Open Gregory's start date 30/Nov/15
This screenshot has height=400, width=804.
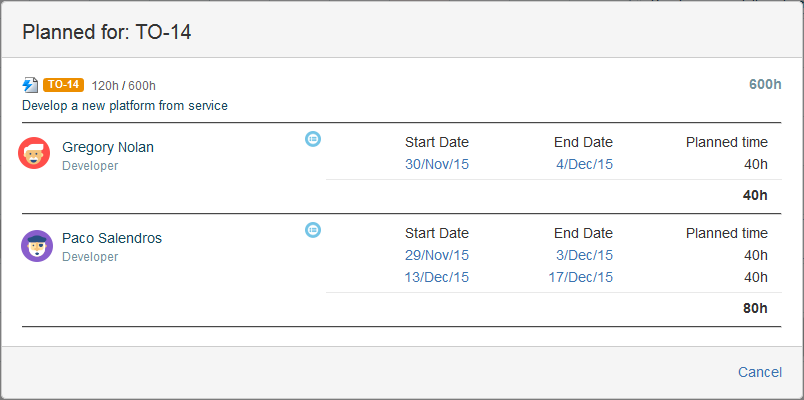pyautogui.click(x=437, y=164)
